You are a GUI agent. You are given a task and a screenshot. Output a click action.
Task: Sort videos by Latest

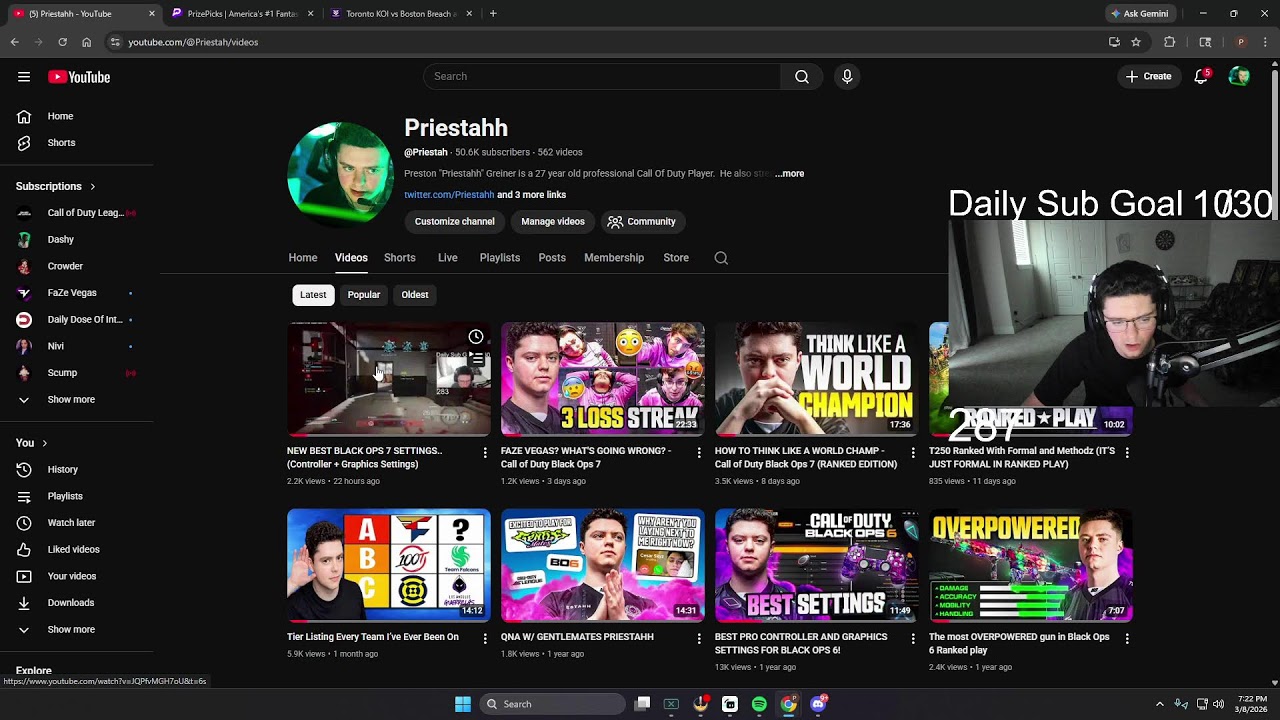point(313,295)
